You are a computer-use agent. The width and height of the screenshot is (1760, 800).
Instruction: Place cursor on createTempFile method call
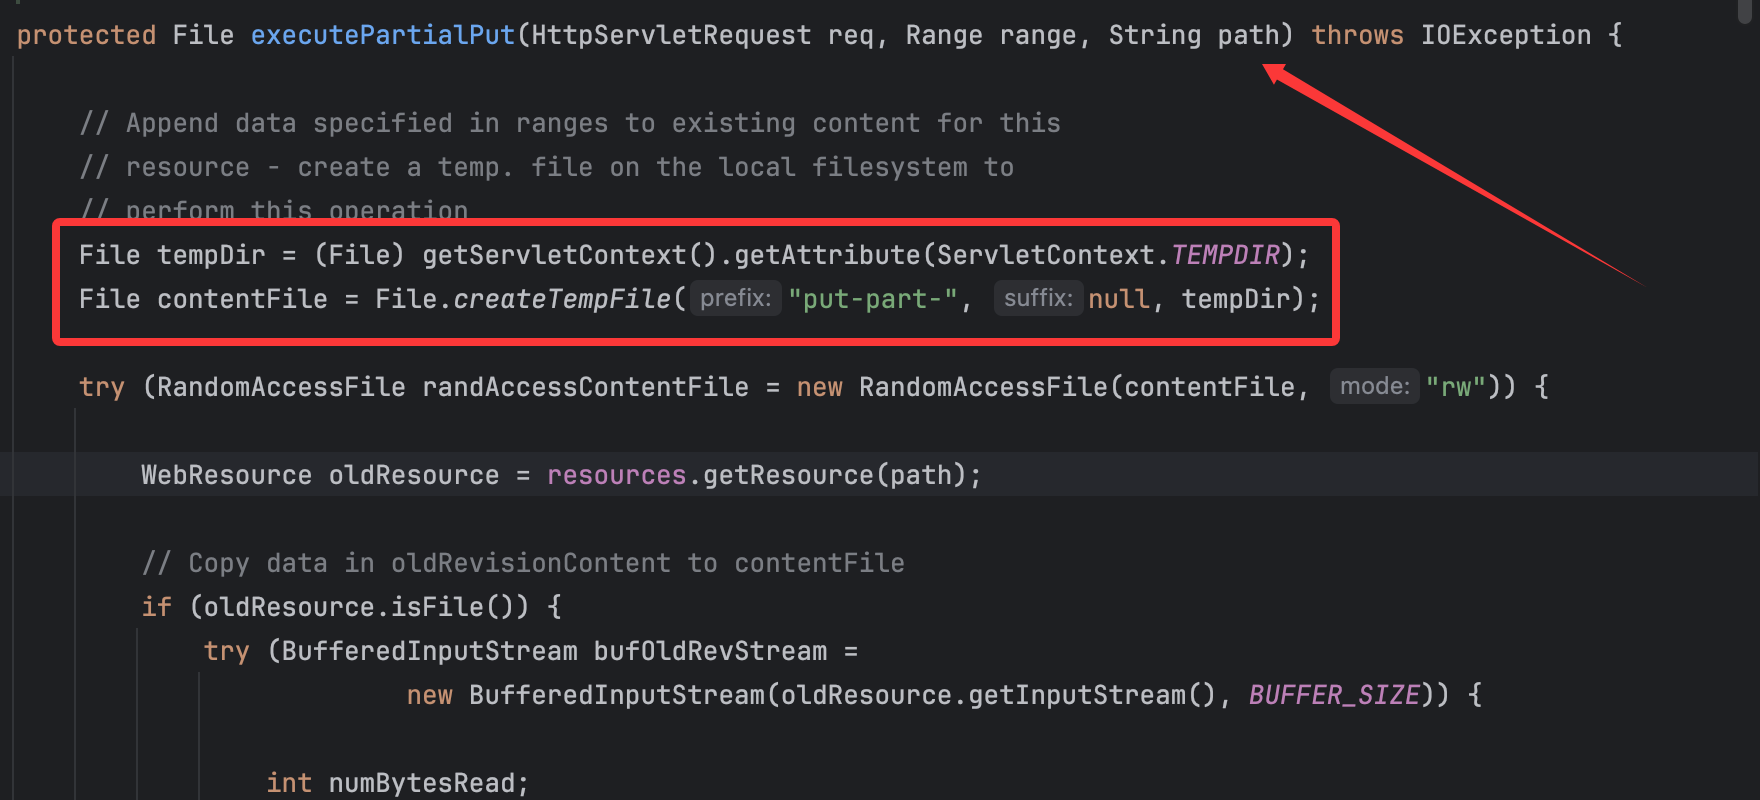click(x=562, y=299)
